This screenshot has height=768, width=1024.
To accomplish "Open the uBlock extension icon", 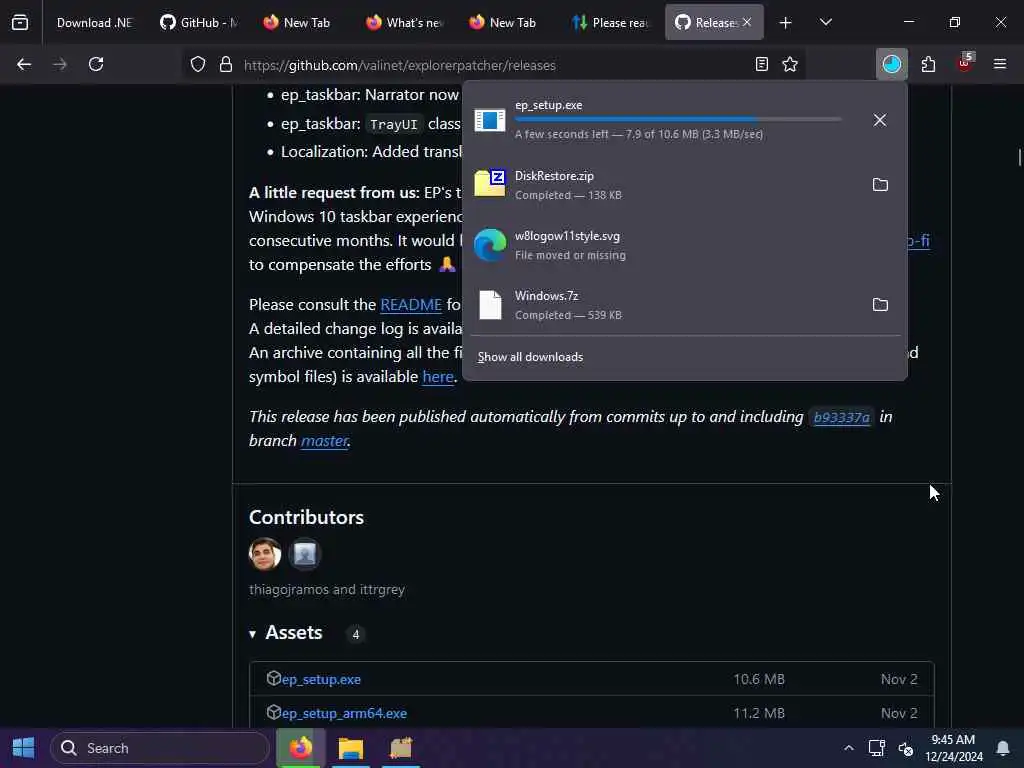I will 965,63.
